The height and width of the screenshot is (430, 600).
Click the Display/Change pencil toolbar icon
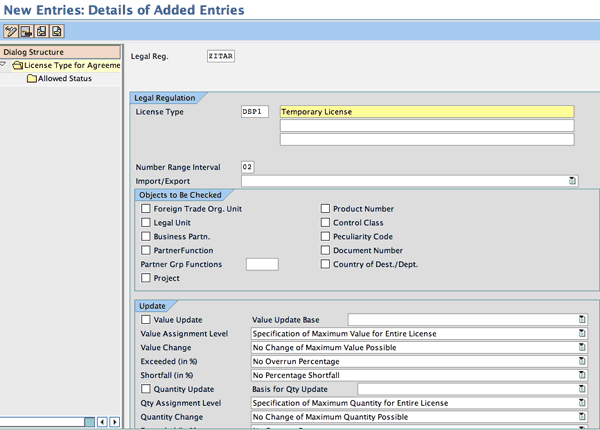coord(11,32)
